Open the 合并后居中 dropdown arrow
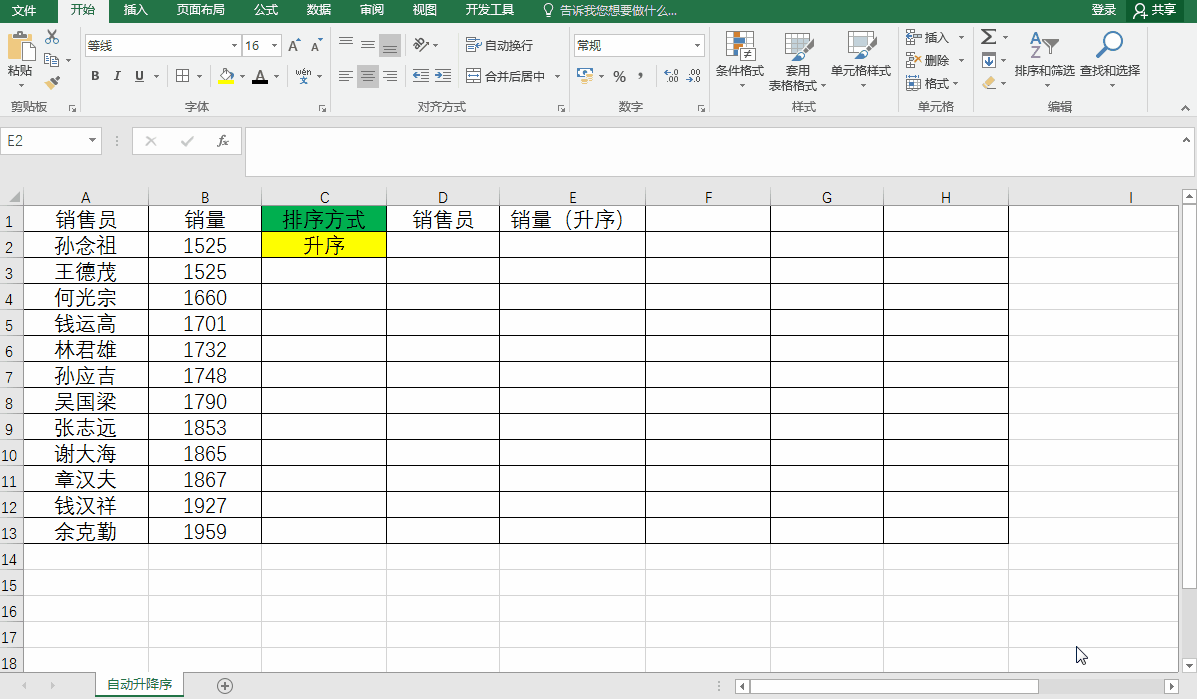 557,76
